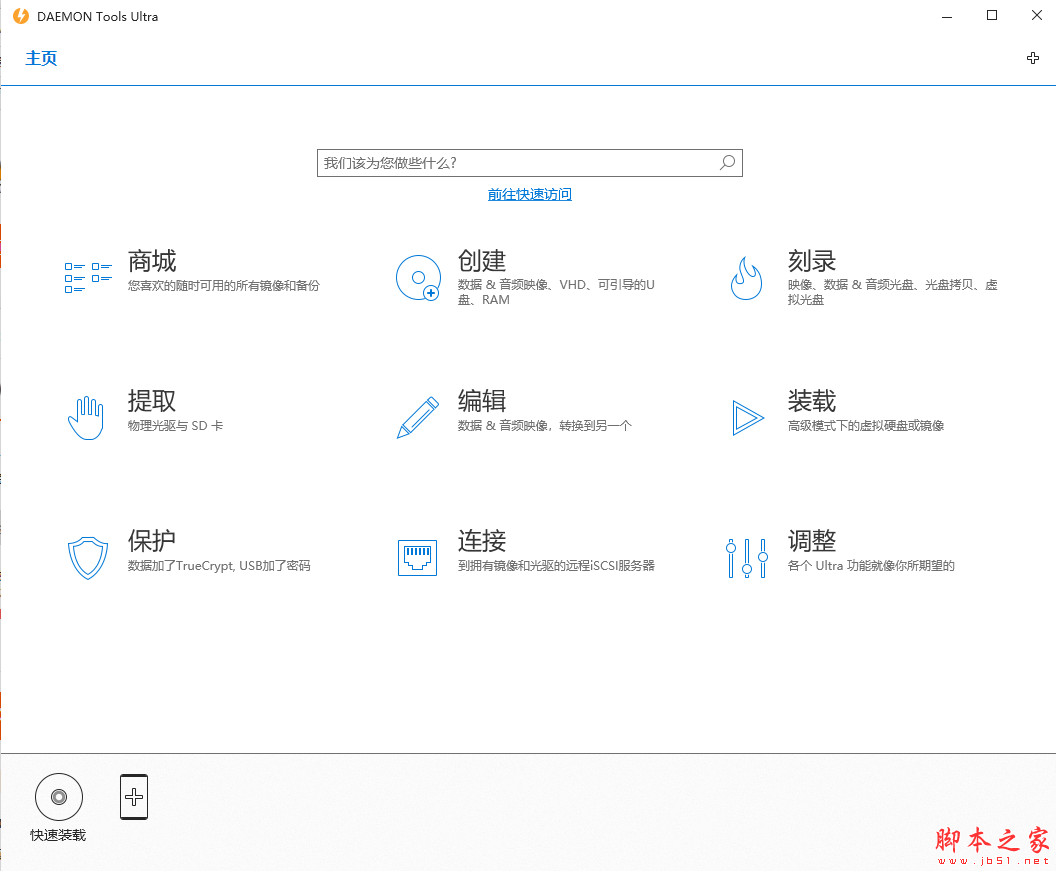Screen dimensions: 1061x872
Task: Focus the 我们该为您做些什么 search field
Action: (515, 162)
